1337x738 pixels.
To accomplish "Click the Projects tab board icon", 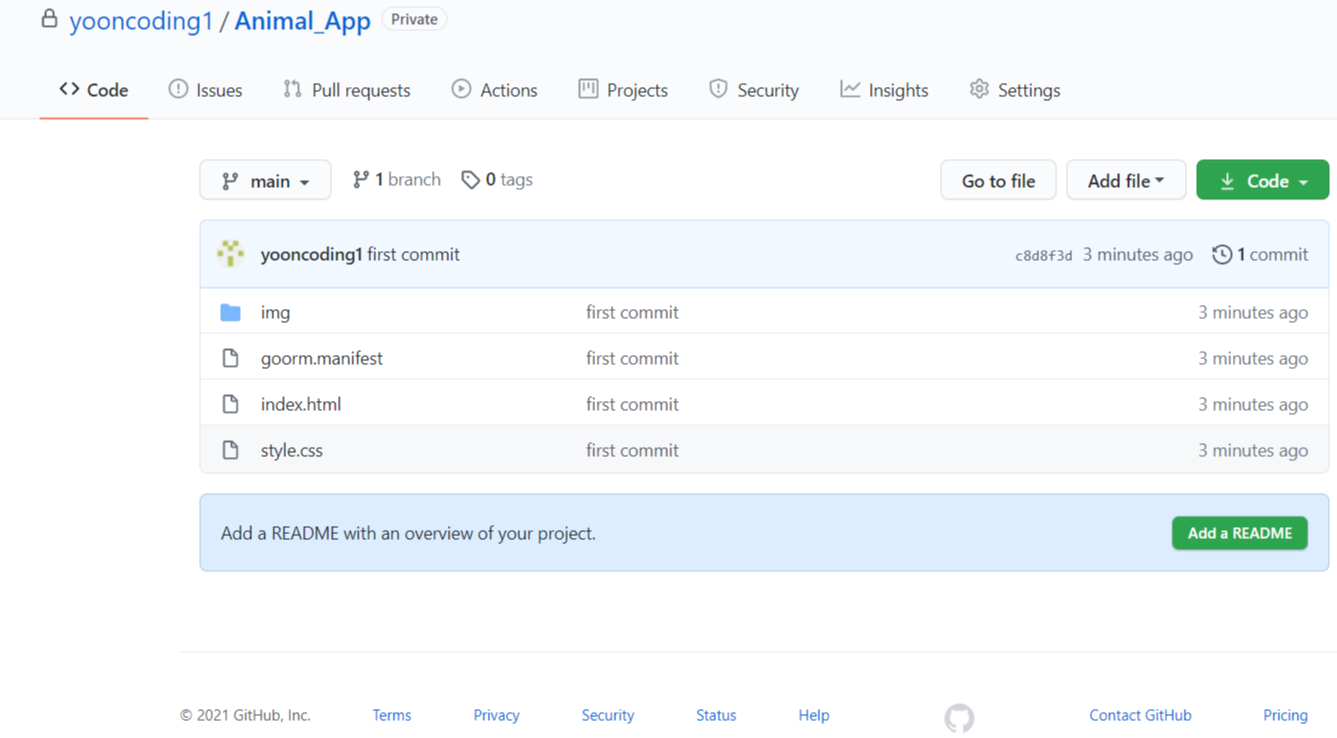I will 588,89.
